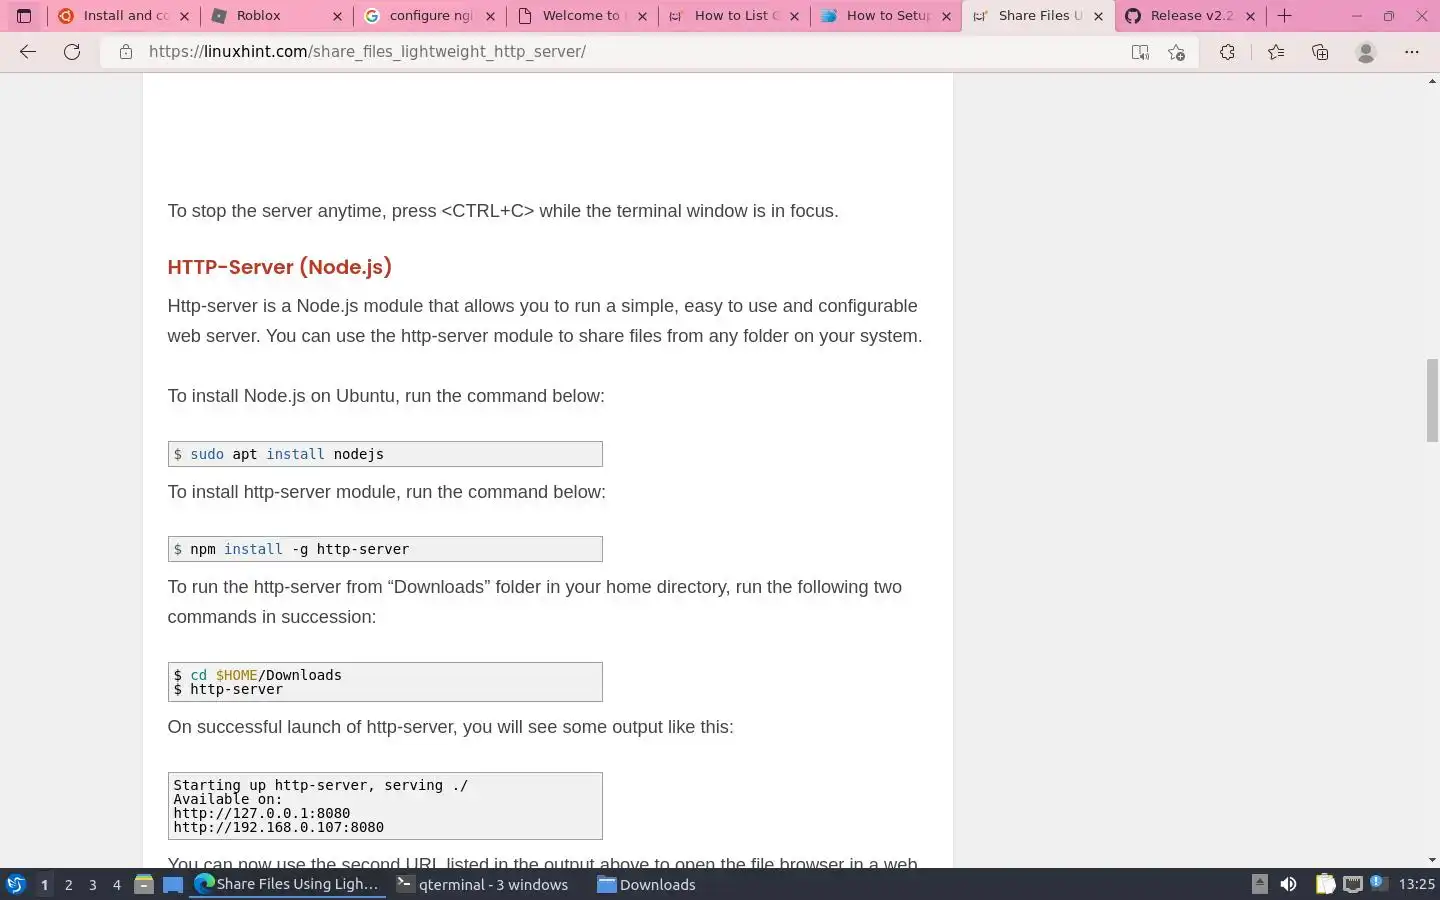Click the 'HTTP-Server (Node.js)' heading
1440x900 pixels.
tap(279, 267)
